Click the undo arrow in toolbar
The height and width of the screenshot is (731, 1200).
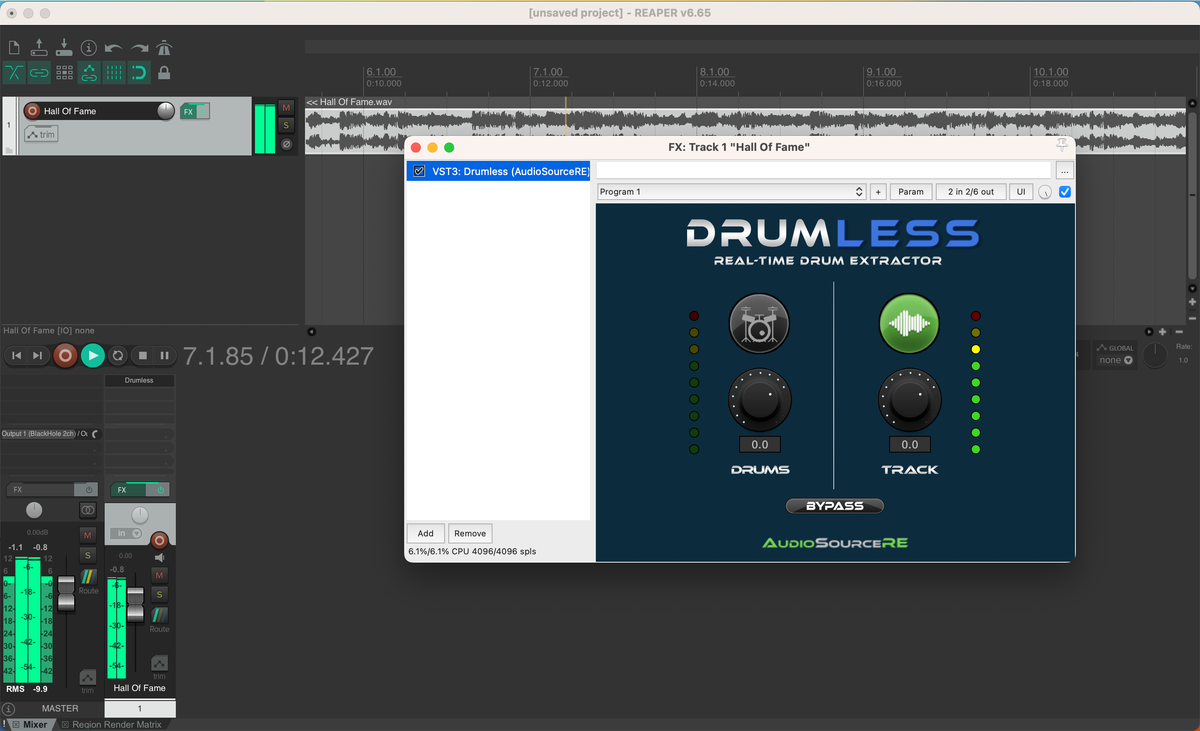tap(114, 48)
